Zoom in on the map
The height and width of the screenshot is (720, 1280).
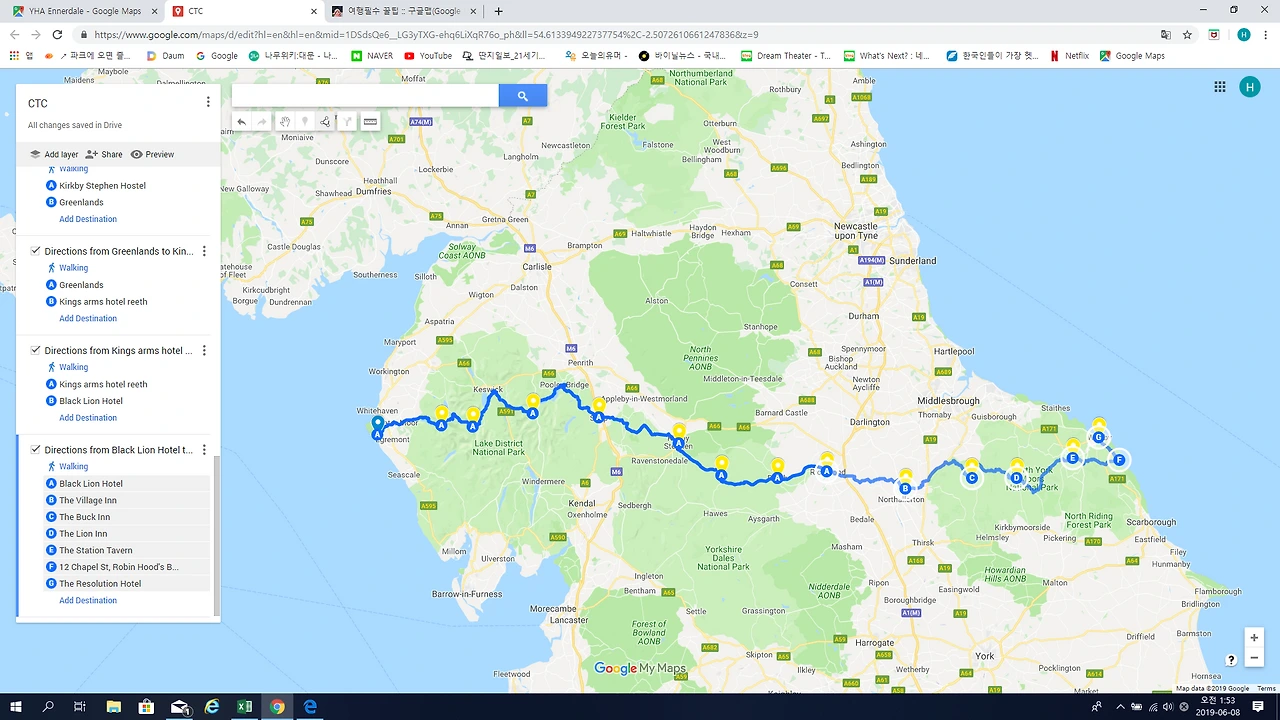click(1254, 638)
